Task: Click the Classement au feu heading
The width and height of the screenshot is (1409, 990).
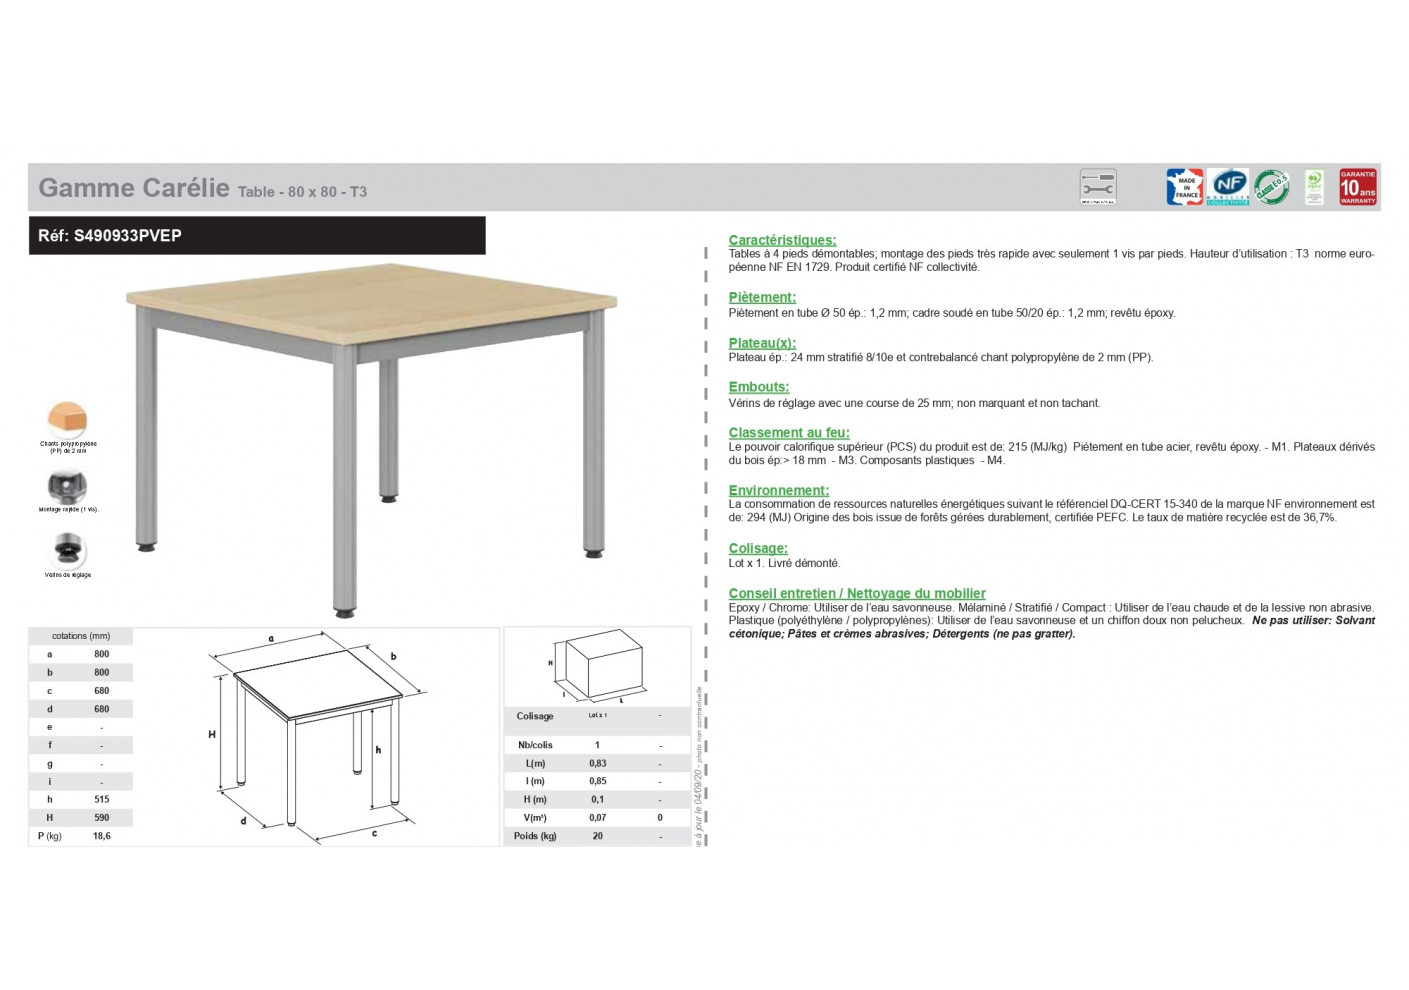Action: click(789, 433)
